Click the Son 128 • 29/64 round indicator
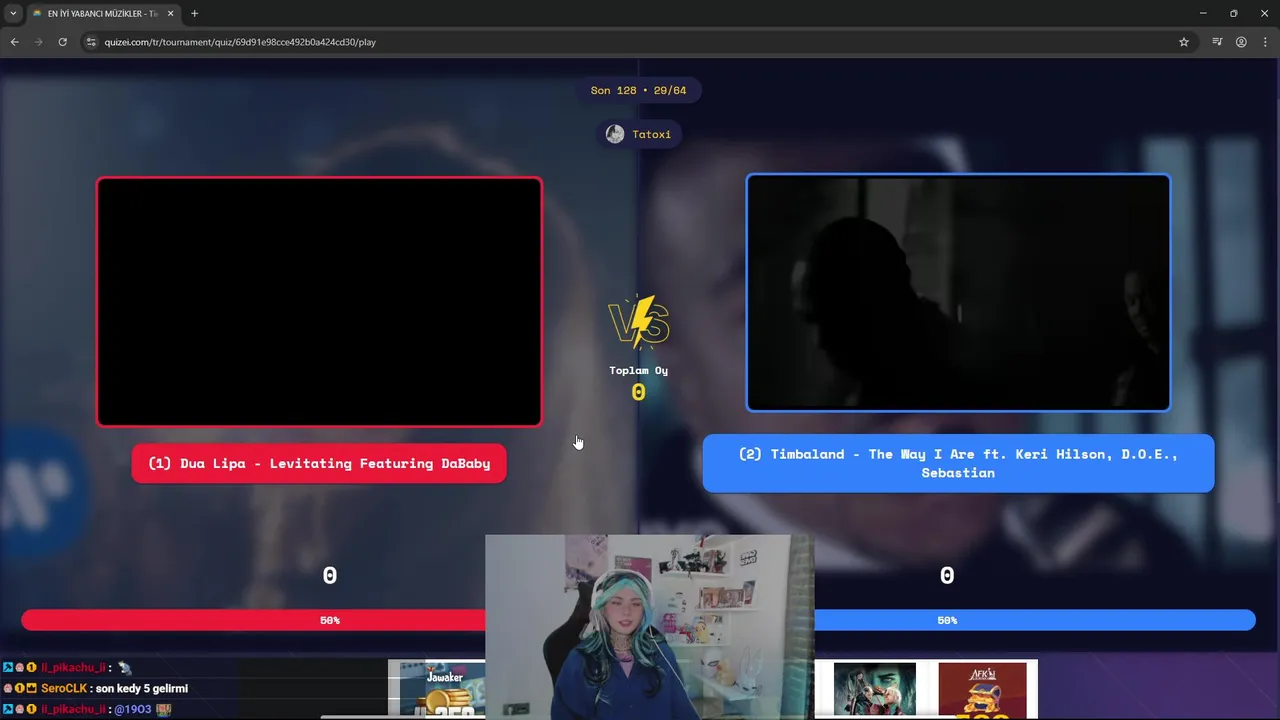This screenshot has height=720, width=1280. 638,90
